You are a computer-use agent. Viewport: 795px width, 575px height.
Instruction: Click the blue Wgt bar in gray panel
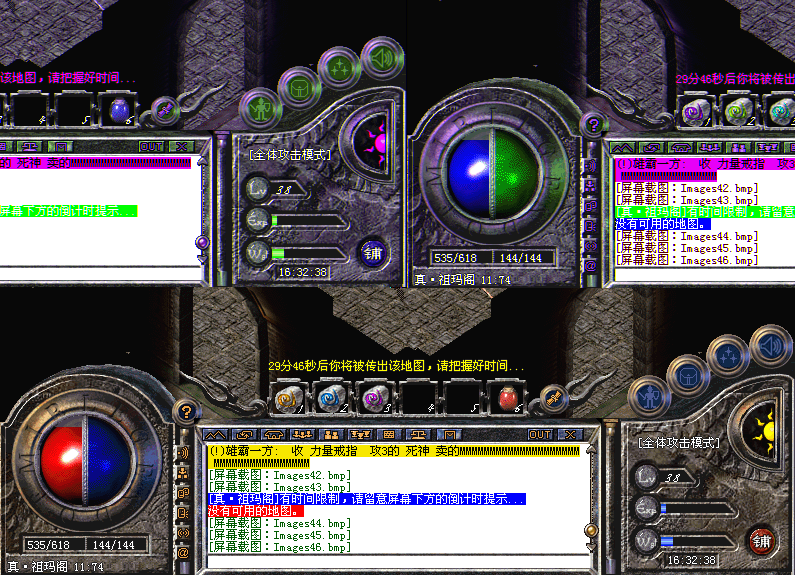696,542
